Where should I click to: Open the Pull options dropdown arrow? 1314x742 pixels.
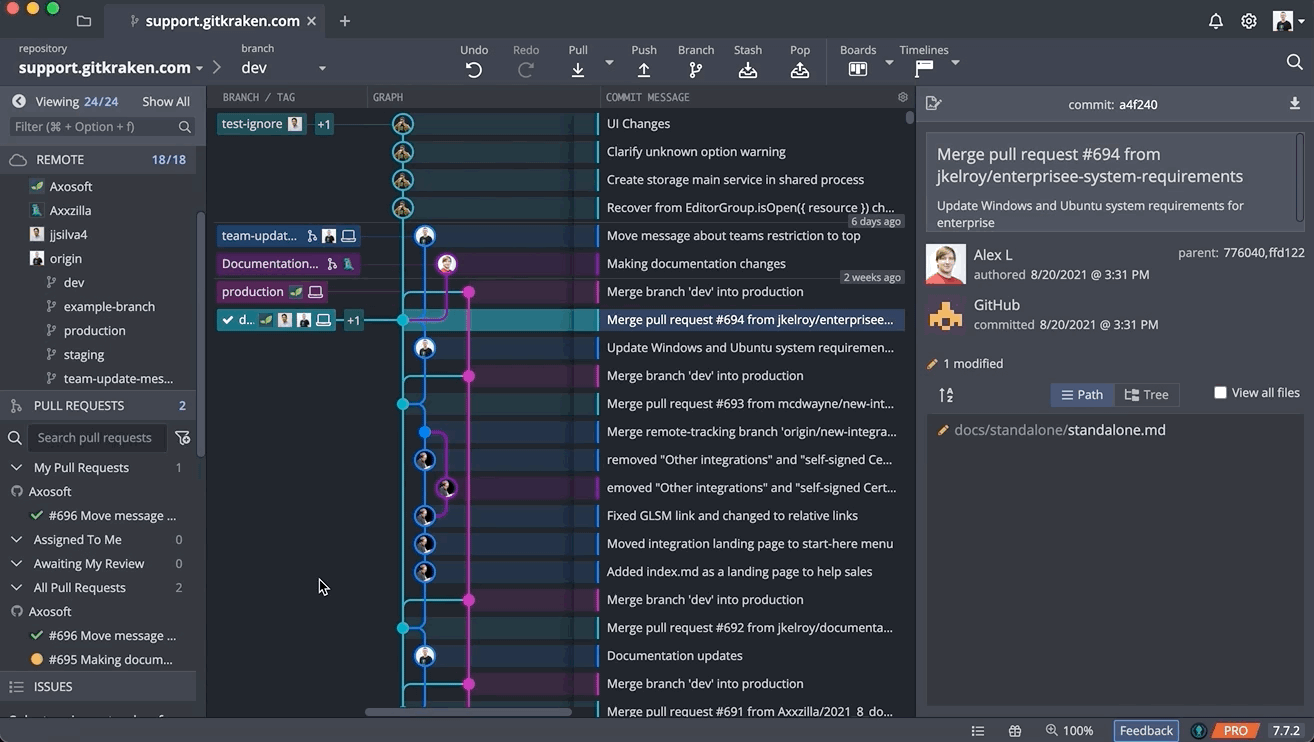coord(609,63)
